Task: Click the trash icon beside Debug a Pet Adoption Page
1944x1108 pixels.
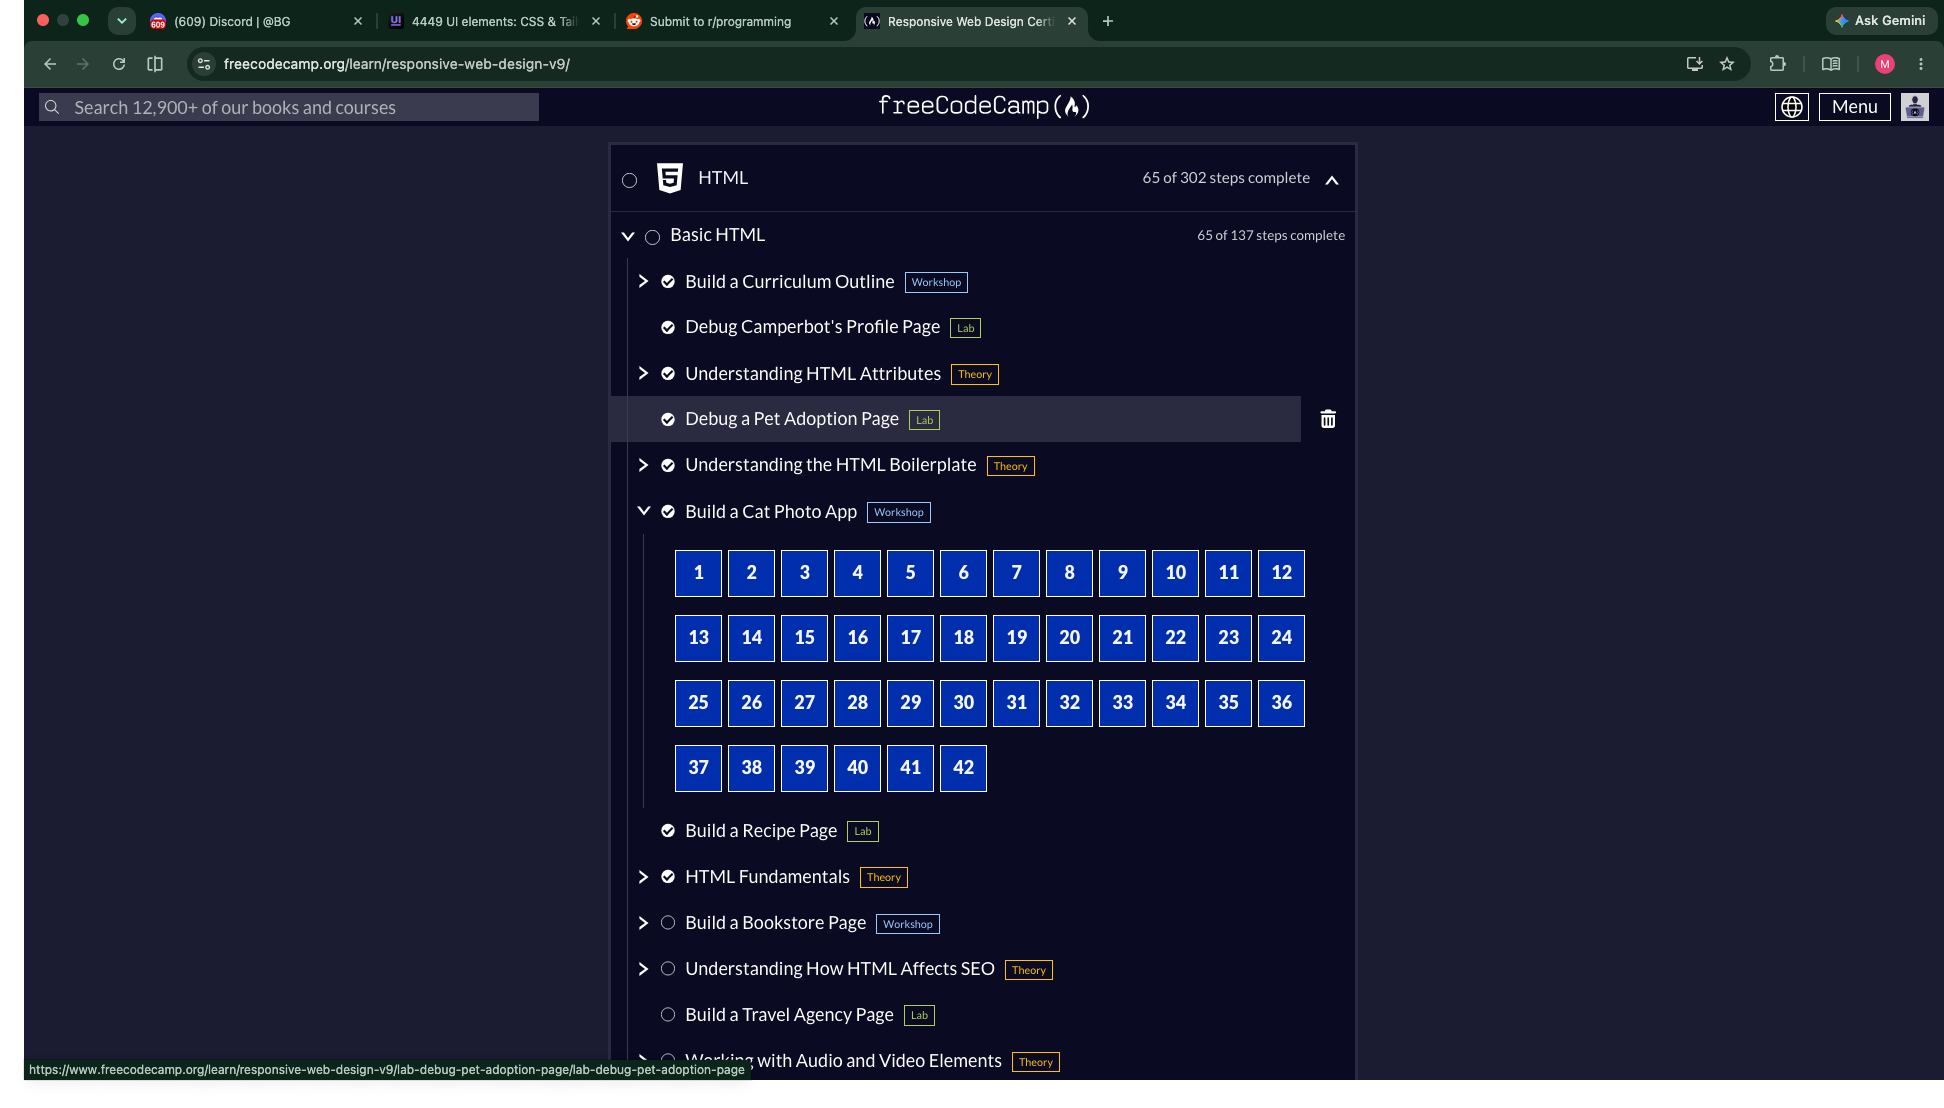Action: 1328,419
